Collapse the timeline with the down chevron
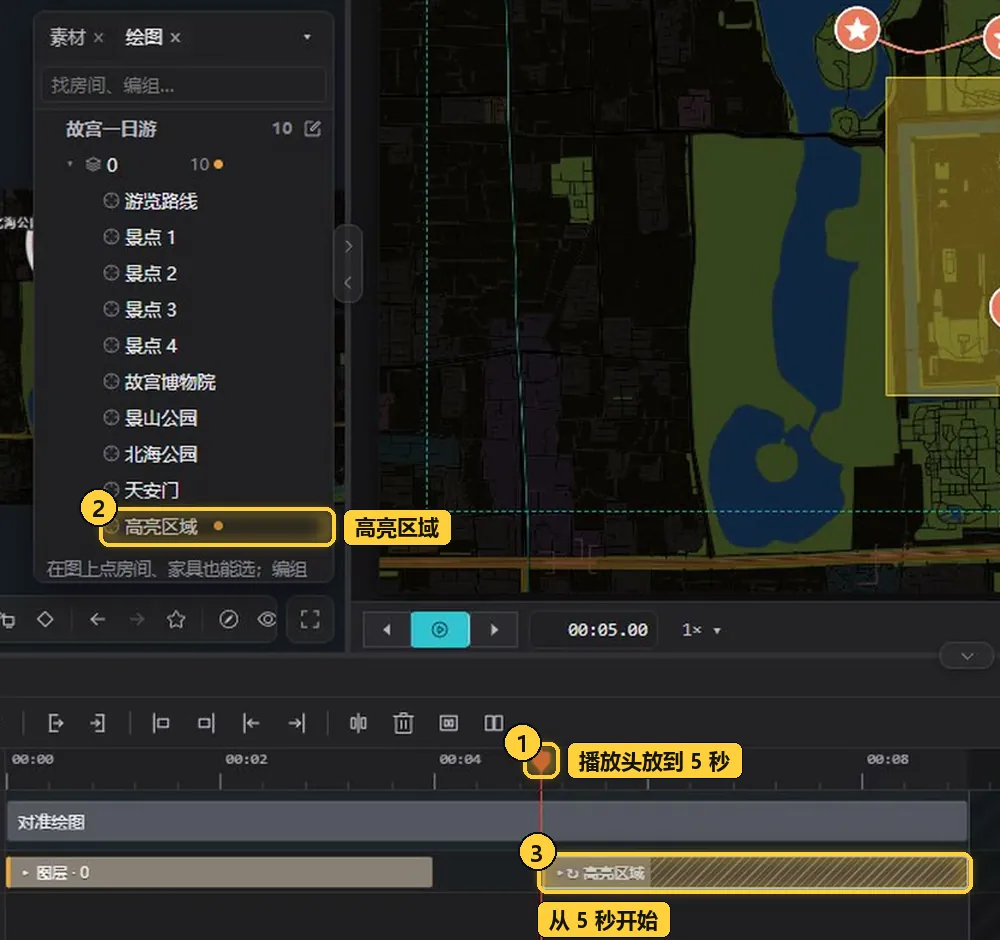1000x940 pixels. click(967, 656)
